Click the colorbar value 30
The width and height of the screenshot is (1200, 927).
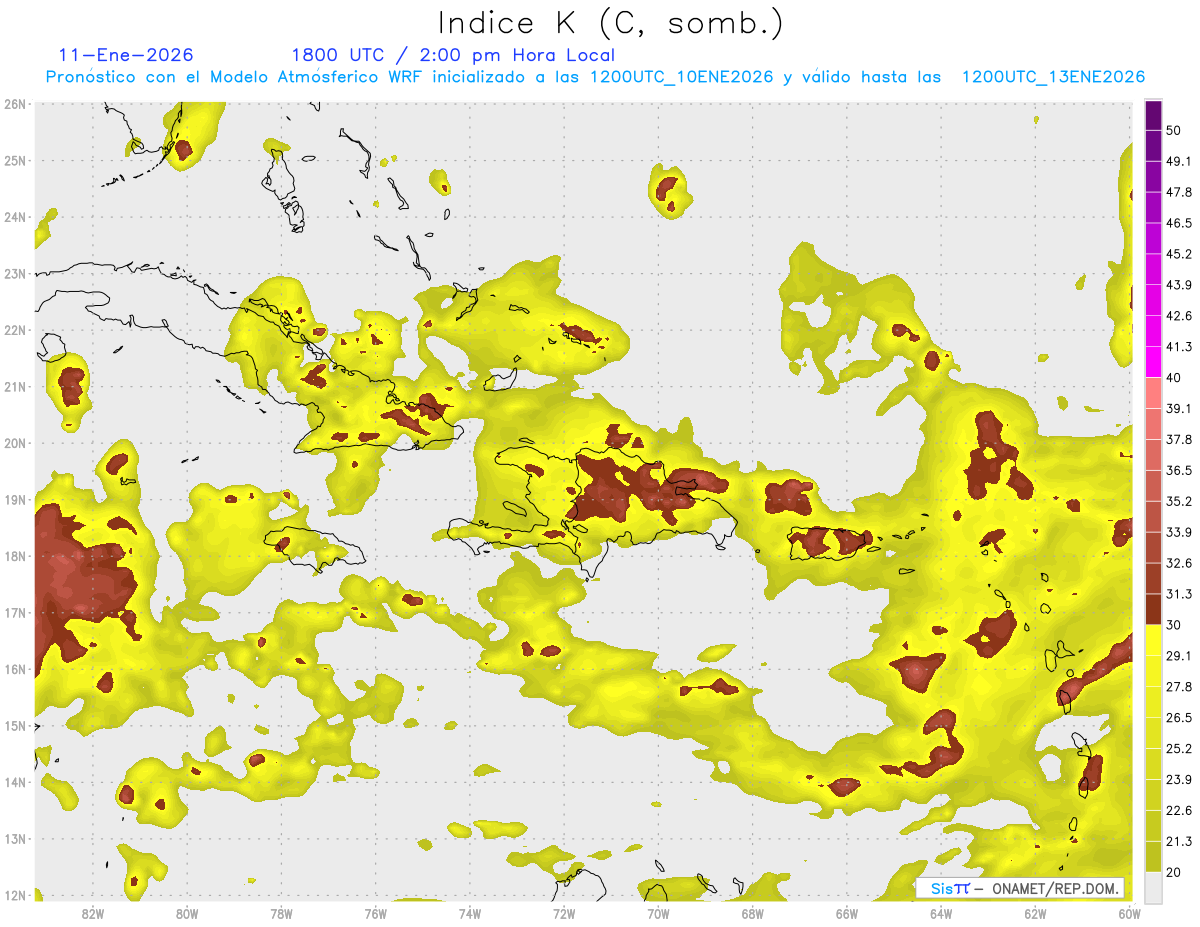[x=1174, y=625]
